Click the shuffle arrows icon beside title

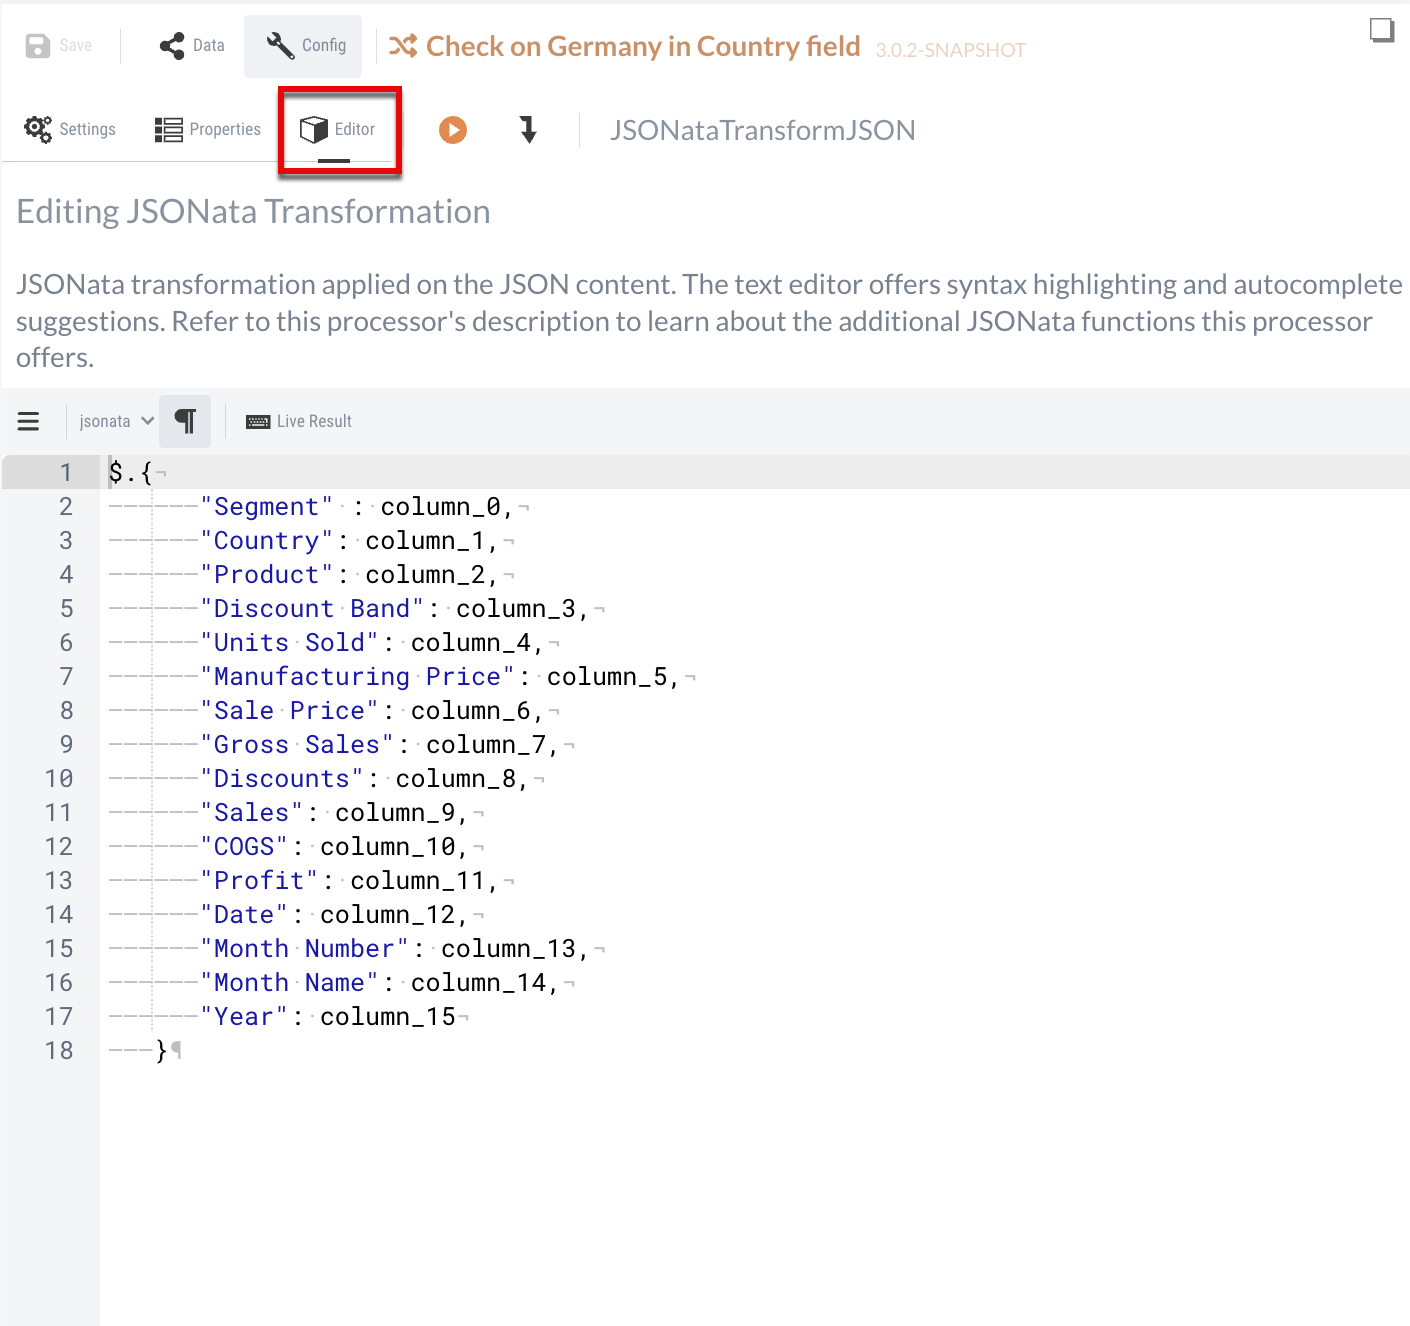point(403,46)
